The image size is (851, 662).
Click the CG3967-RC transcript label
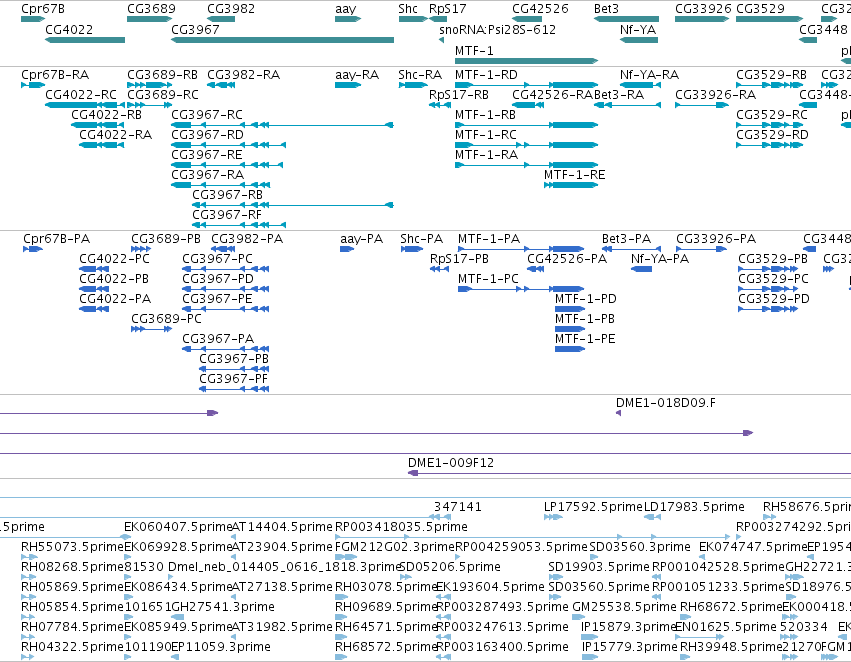207,114
